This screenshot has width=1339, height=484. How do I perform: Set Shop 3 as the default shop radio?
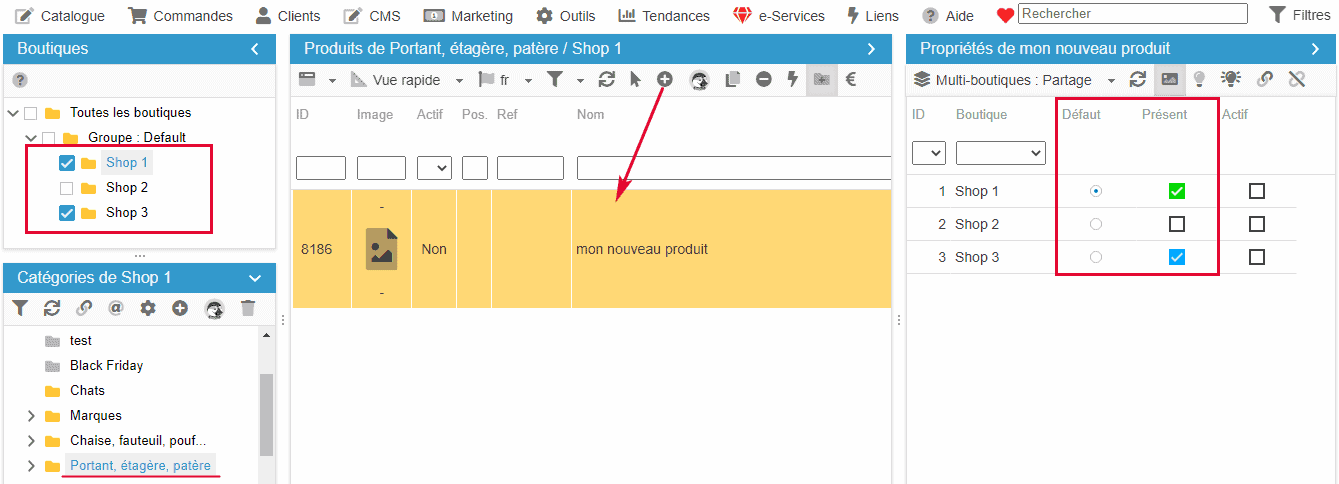tap(1096, 257)
